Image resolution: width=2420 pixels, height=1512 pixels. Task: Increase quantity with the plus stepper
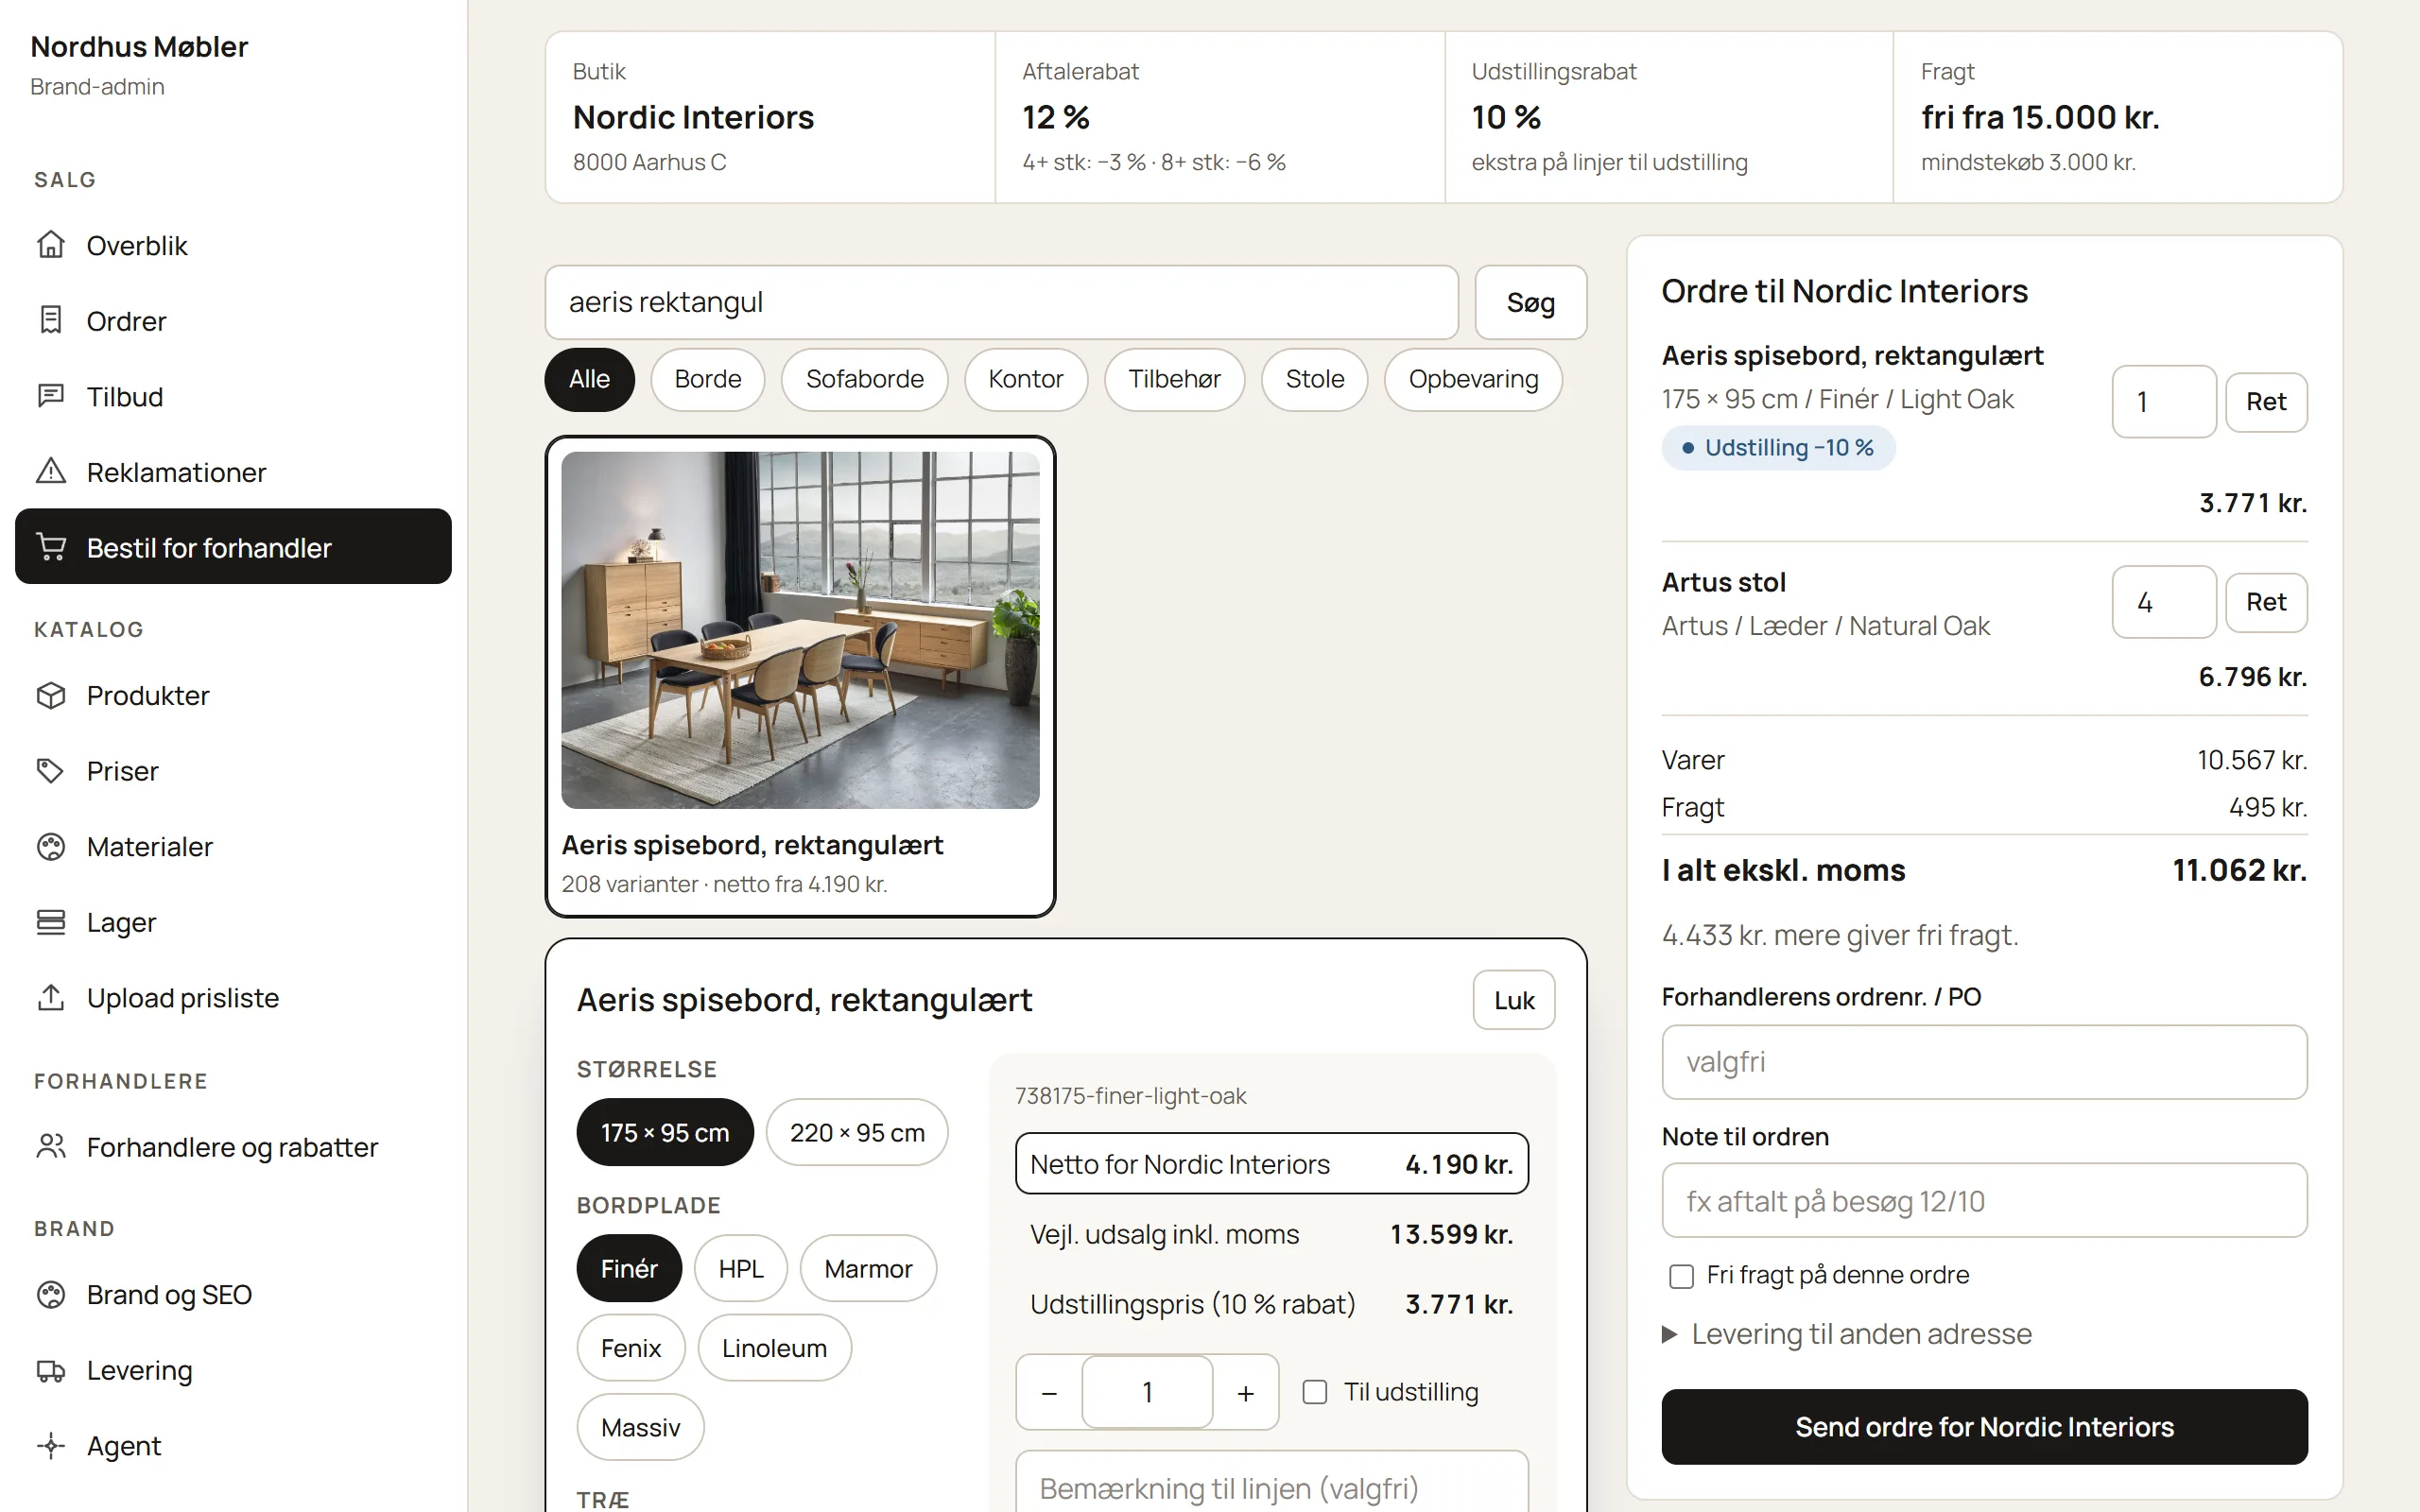[1246, 1393]
